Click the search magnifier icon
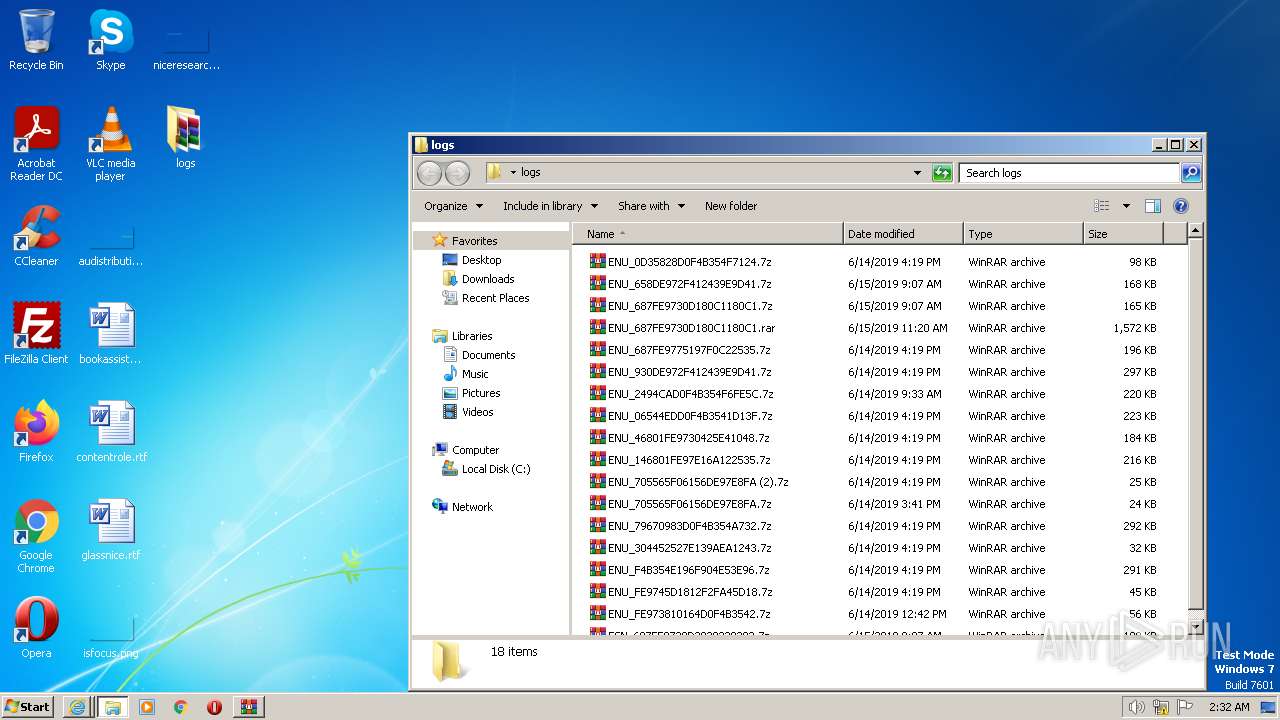The width and height of the screenshot is (1280, 720). (1191, 173)
